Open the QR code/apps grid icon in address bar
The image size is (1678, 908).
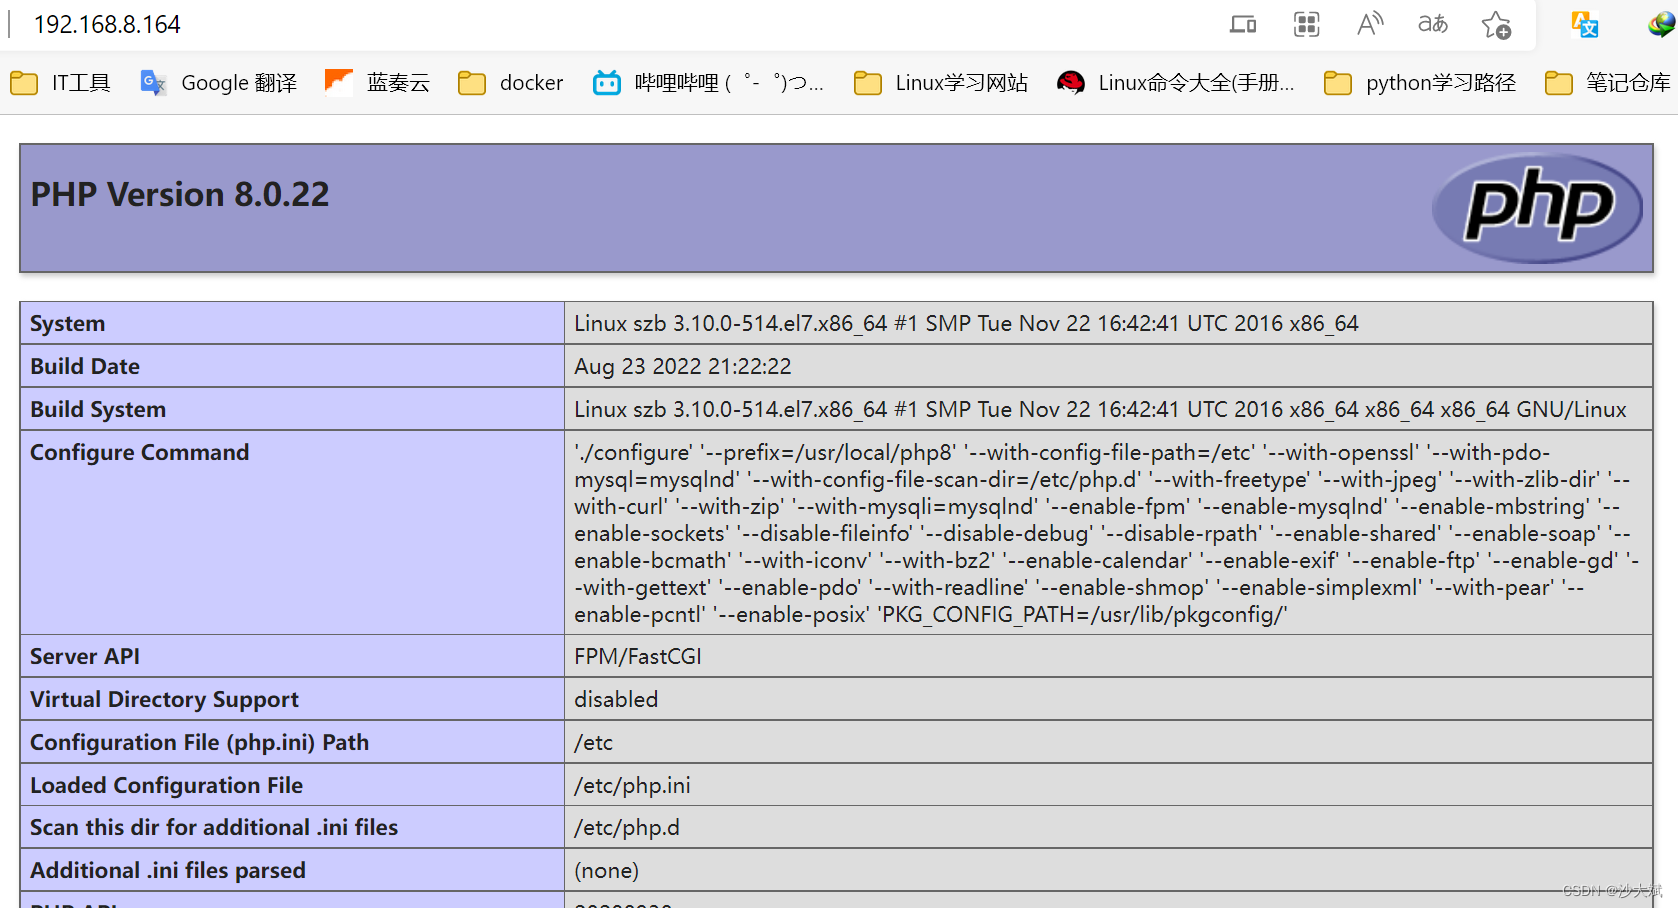[x=1306, y=25]
